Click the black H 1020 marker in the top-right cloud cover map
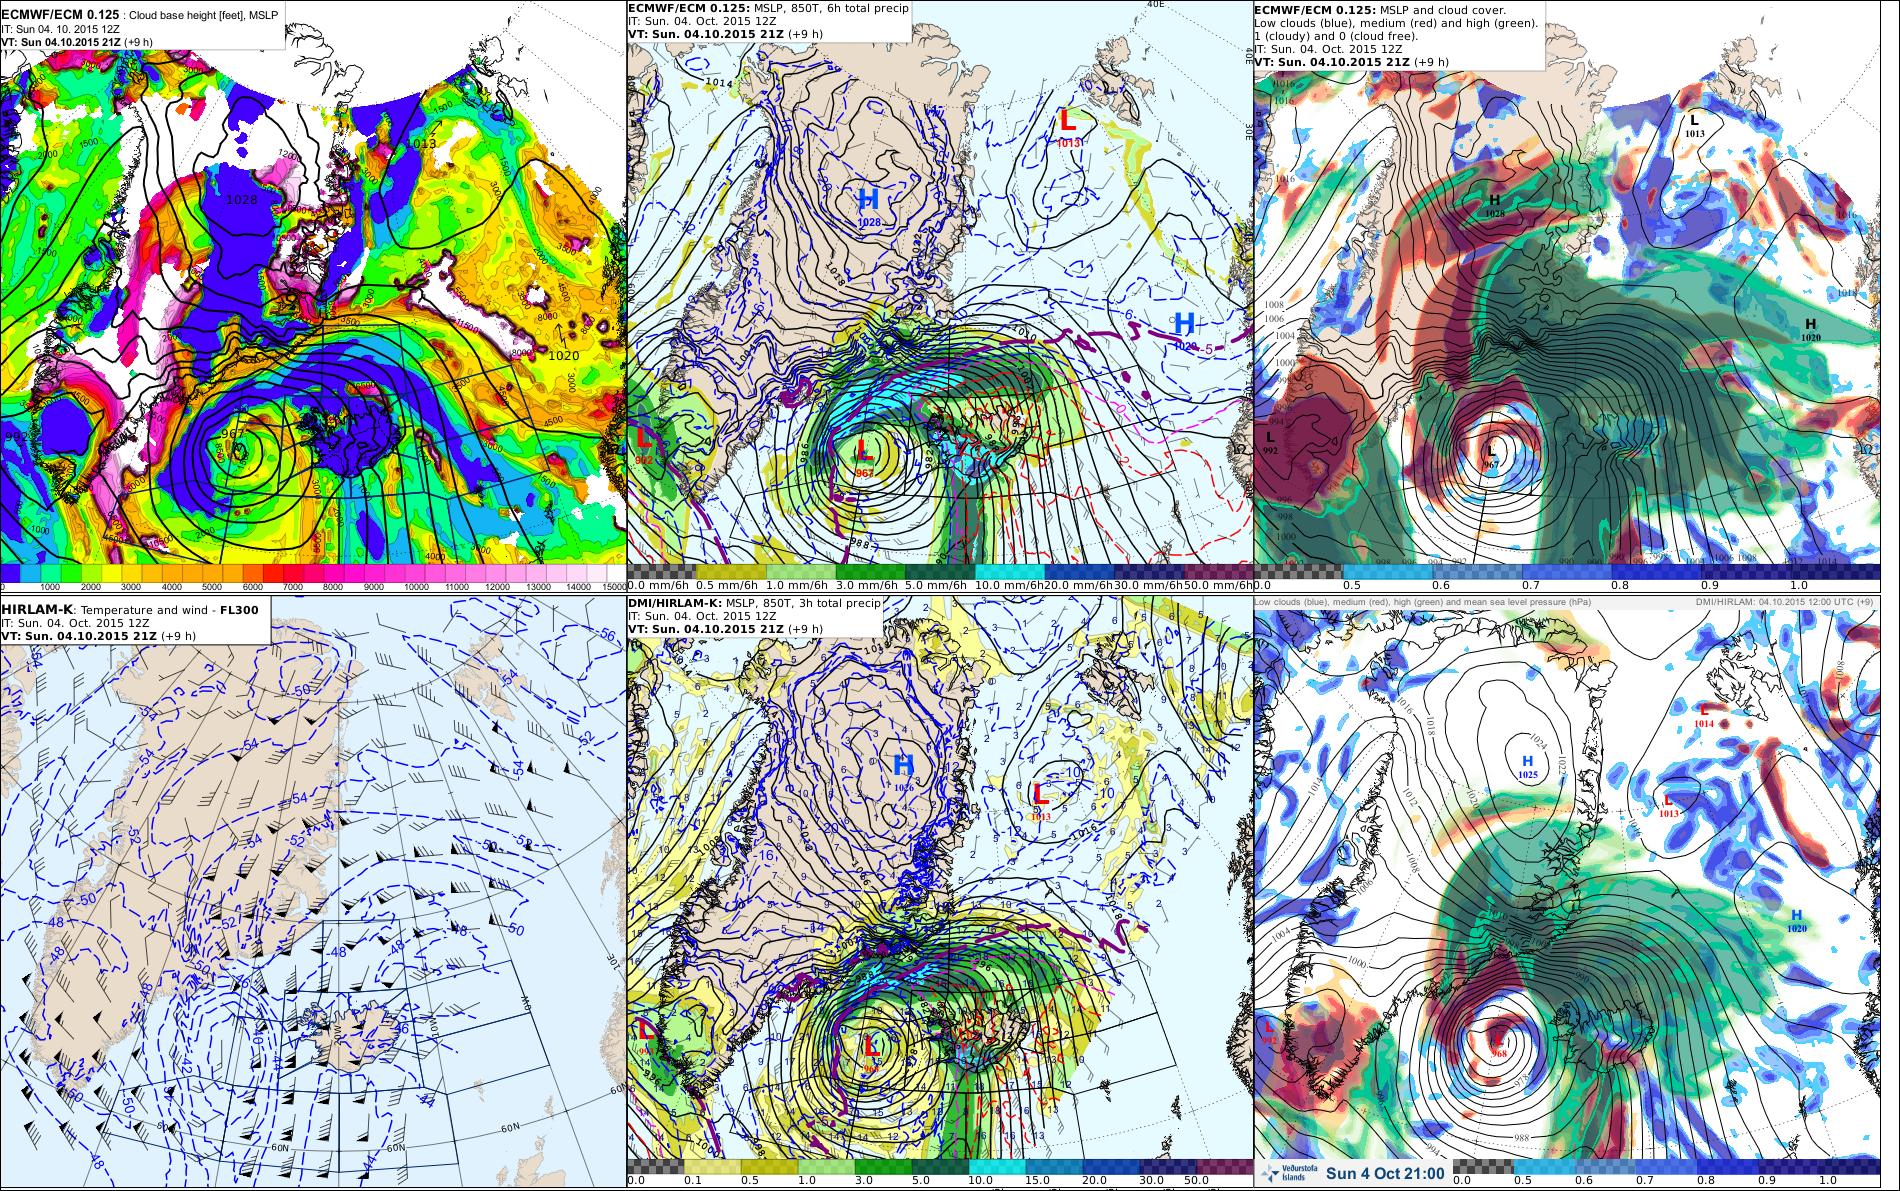Image resolution: width=1900 pixels, height=1191 pixels. [1810, 328]
